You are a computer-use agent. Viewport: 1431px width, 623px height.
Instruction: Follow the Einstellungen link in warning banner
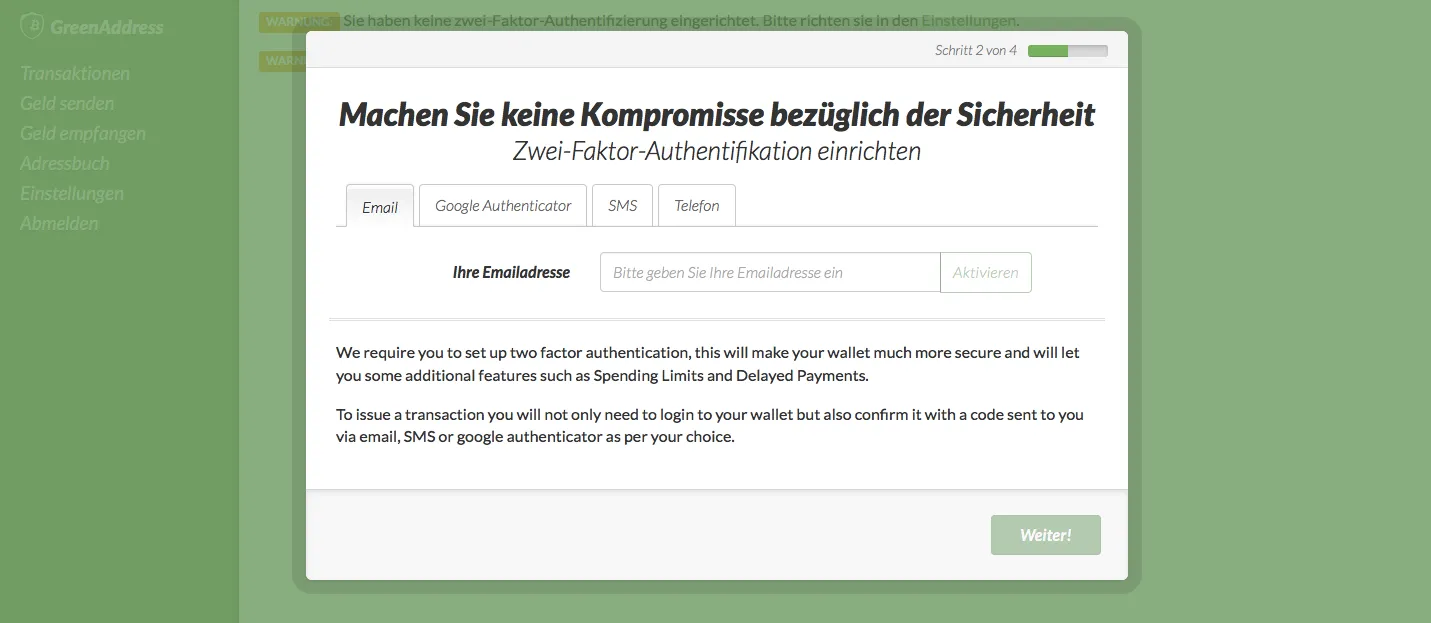tap(967, 20)
